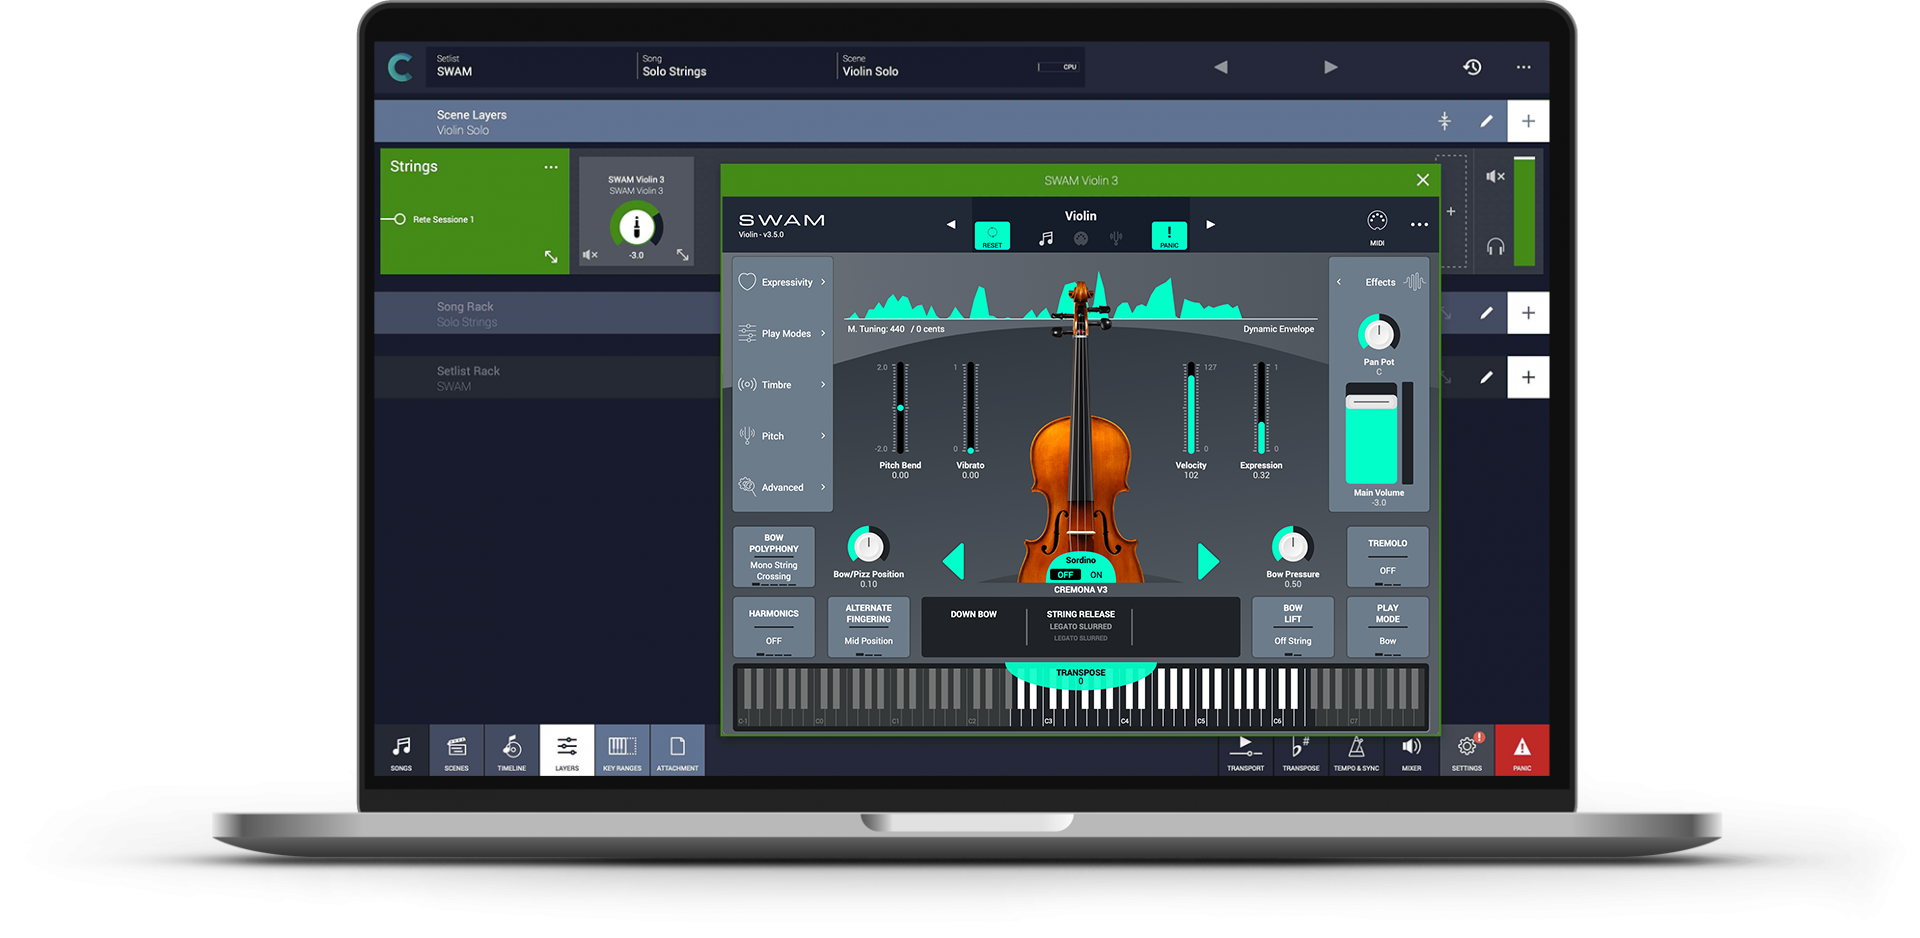Click the Expression slider
The image size is (1920, 938).
coord(1261,408)
